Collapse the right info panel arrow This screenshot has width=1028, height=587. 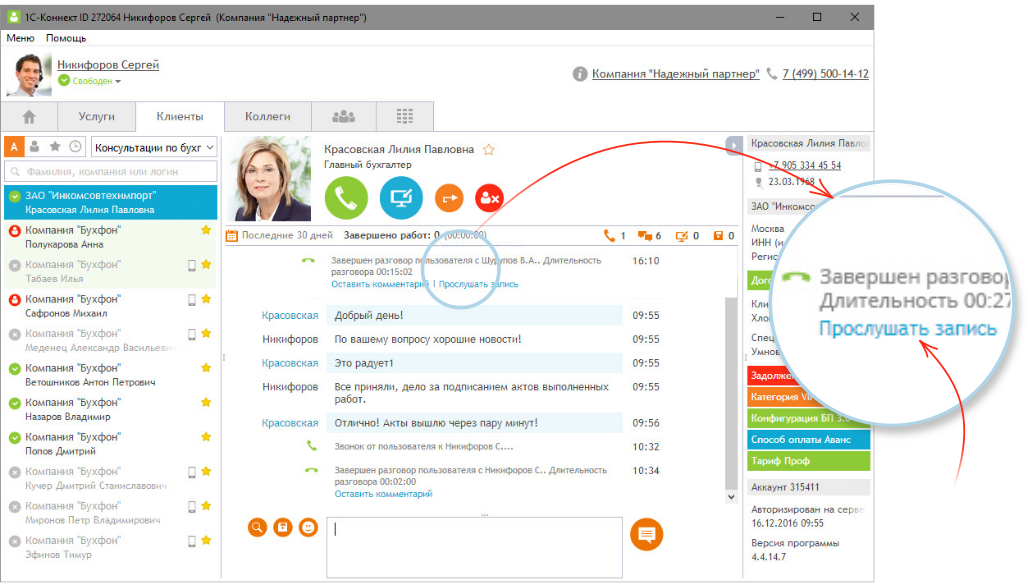click(x=734, y=145)
